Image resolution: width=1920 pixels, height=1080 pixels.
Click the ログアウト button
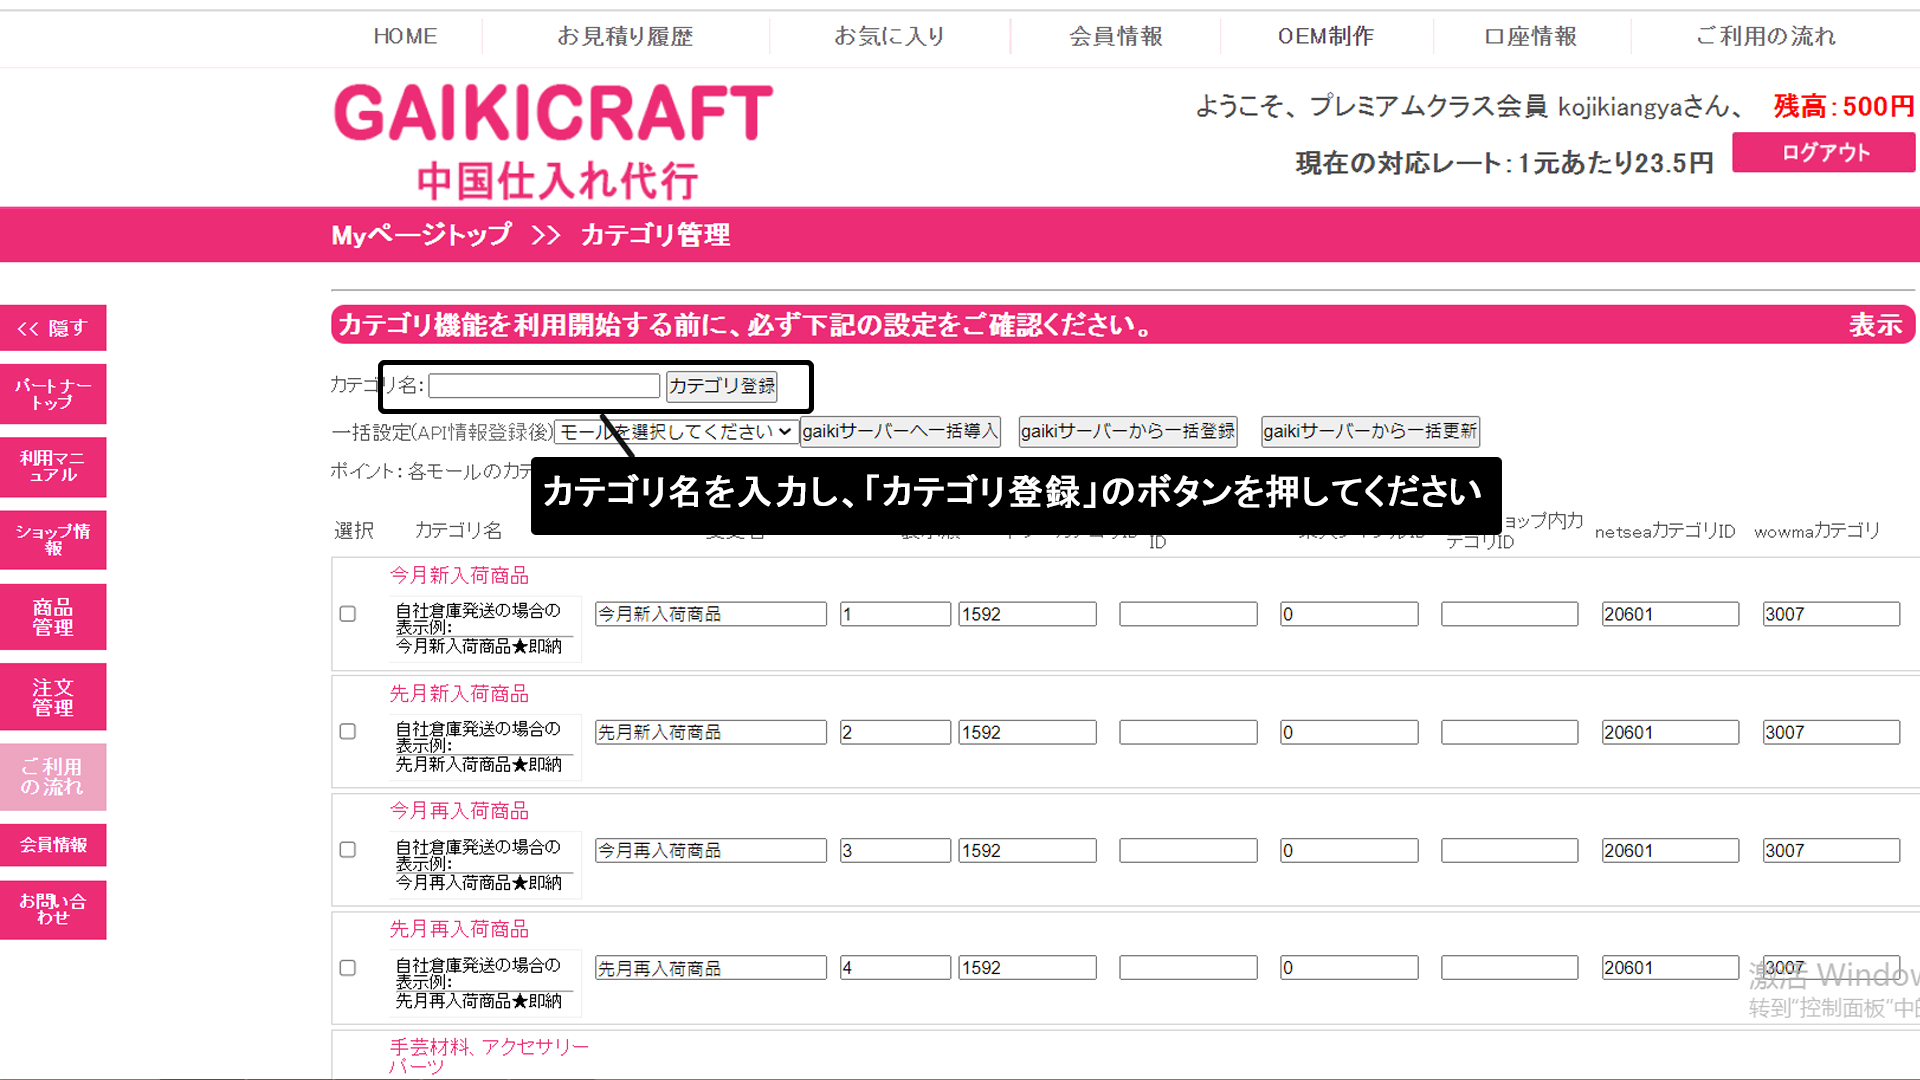[x=1824, y=153]
